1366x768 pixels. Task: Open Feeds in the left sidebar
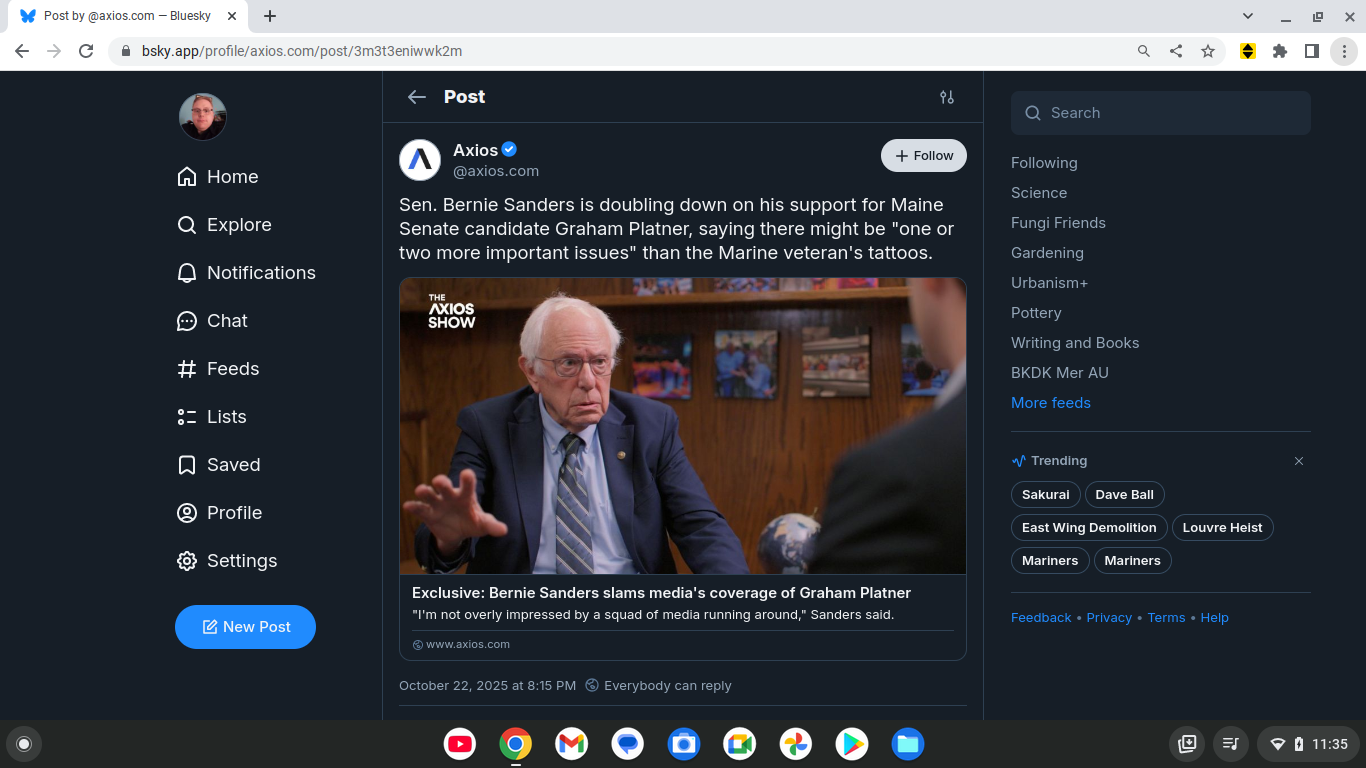[x=218, y=369]
